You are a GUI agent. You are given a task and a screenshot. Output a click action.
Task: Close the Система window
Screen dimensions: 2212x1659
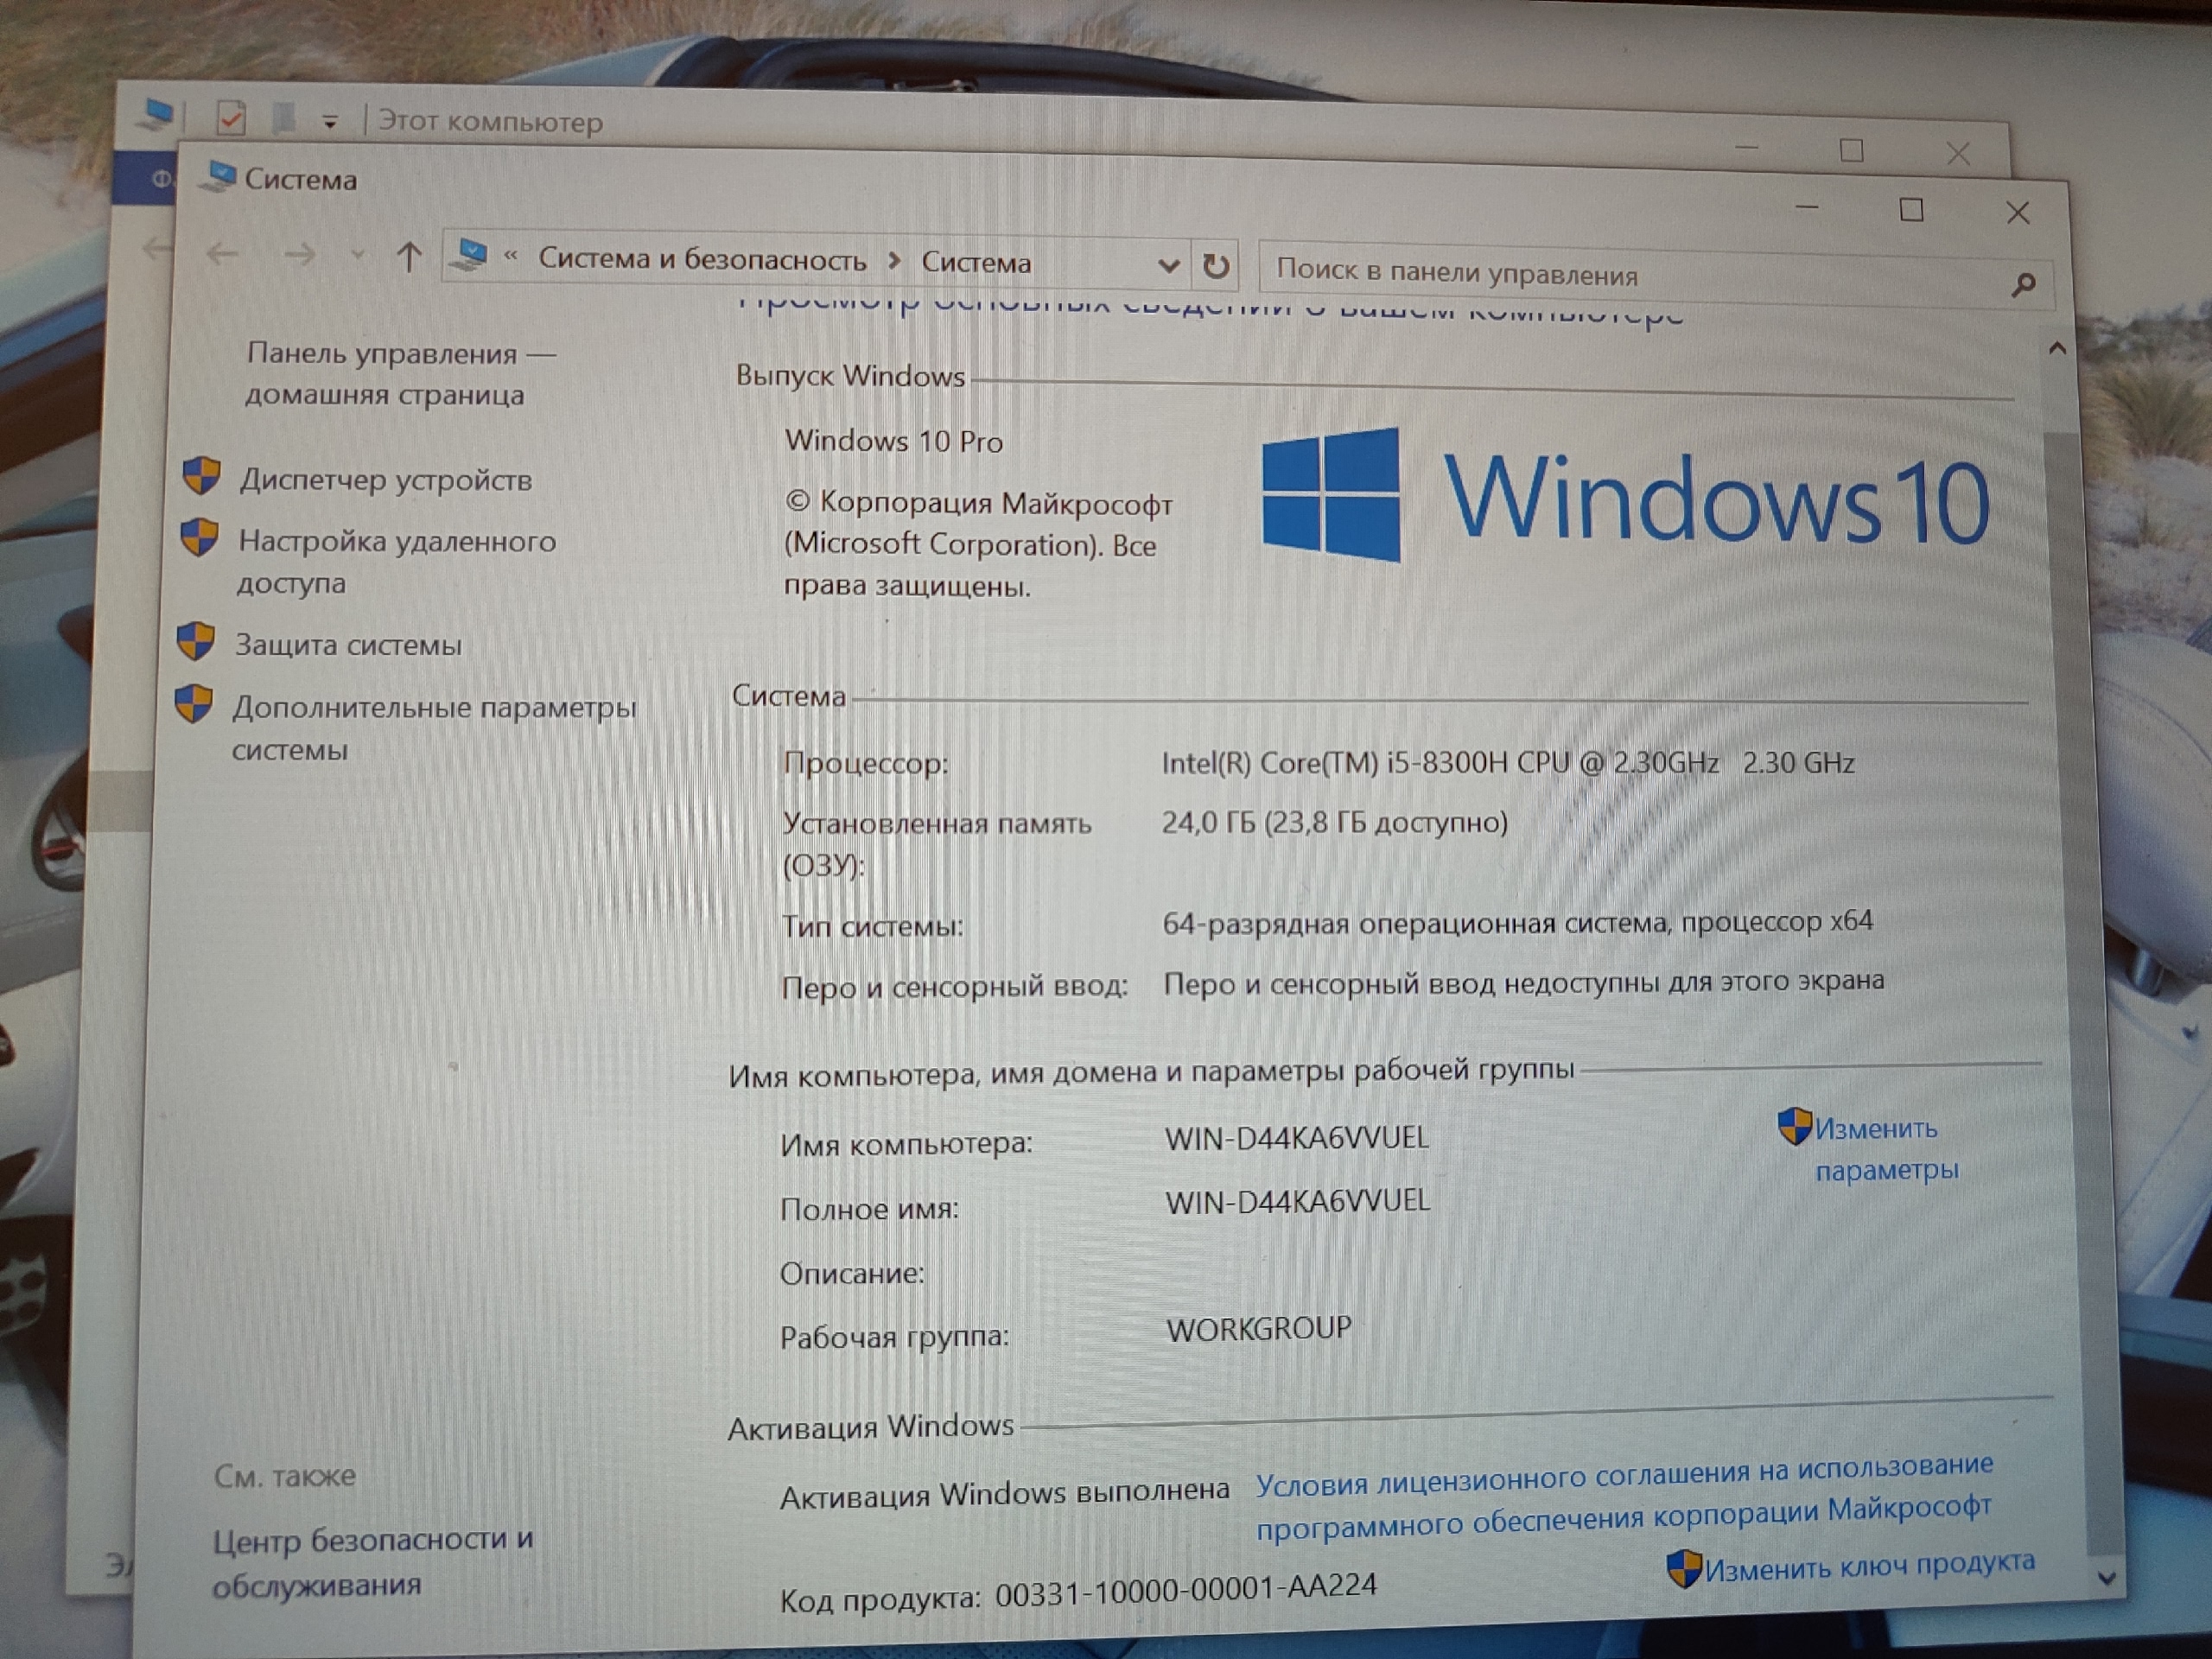pyautogui.click(x=2017, y=213)
